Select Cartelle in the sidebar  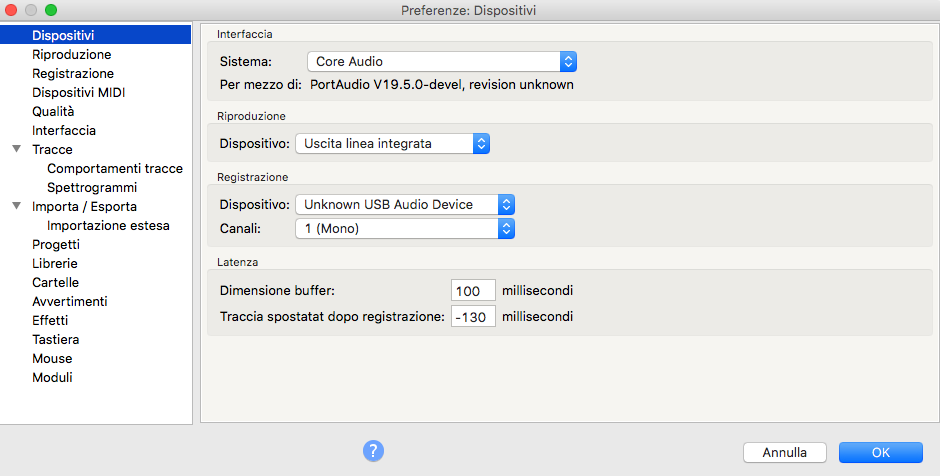click(55, 282)
